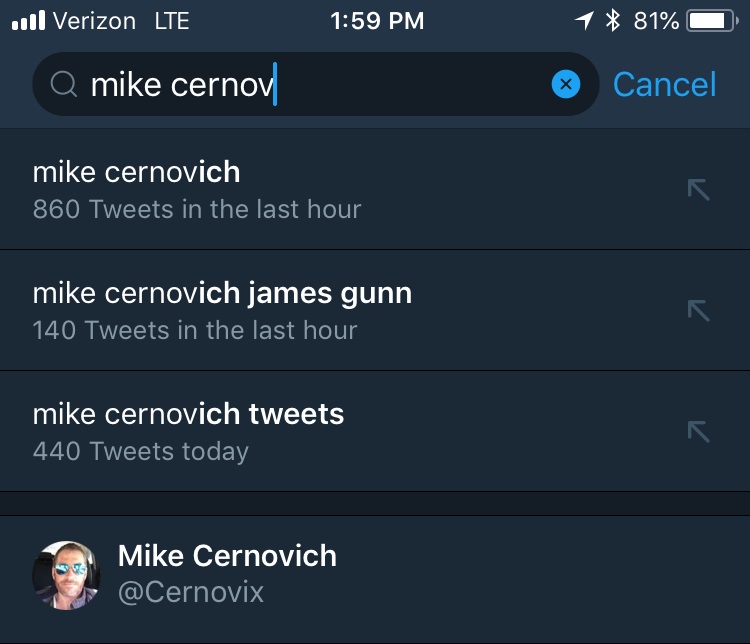Fill search with 'mike cernovich tweets' arrow
The height and width of the screenshot is (644, 750).
[x=698, y=432]
